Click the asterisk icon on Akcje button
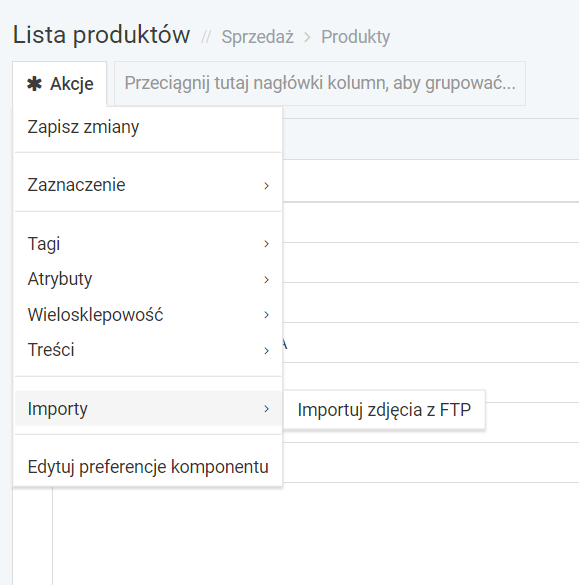The height and width of the screenshot is (585, 579). (x=34, y=84)
